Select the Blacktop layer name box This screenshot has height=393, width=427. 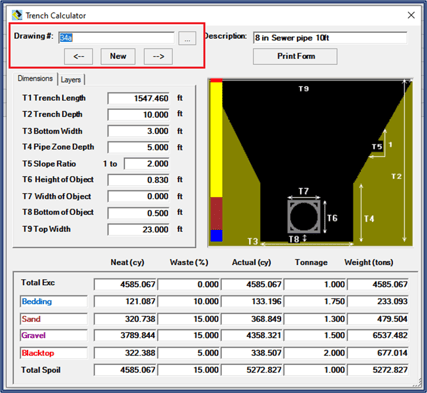(54, 353)
